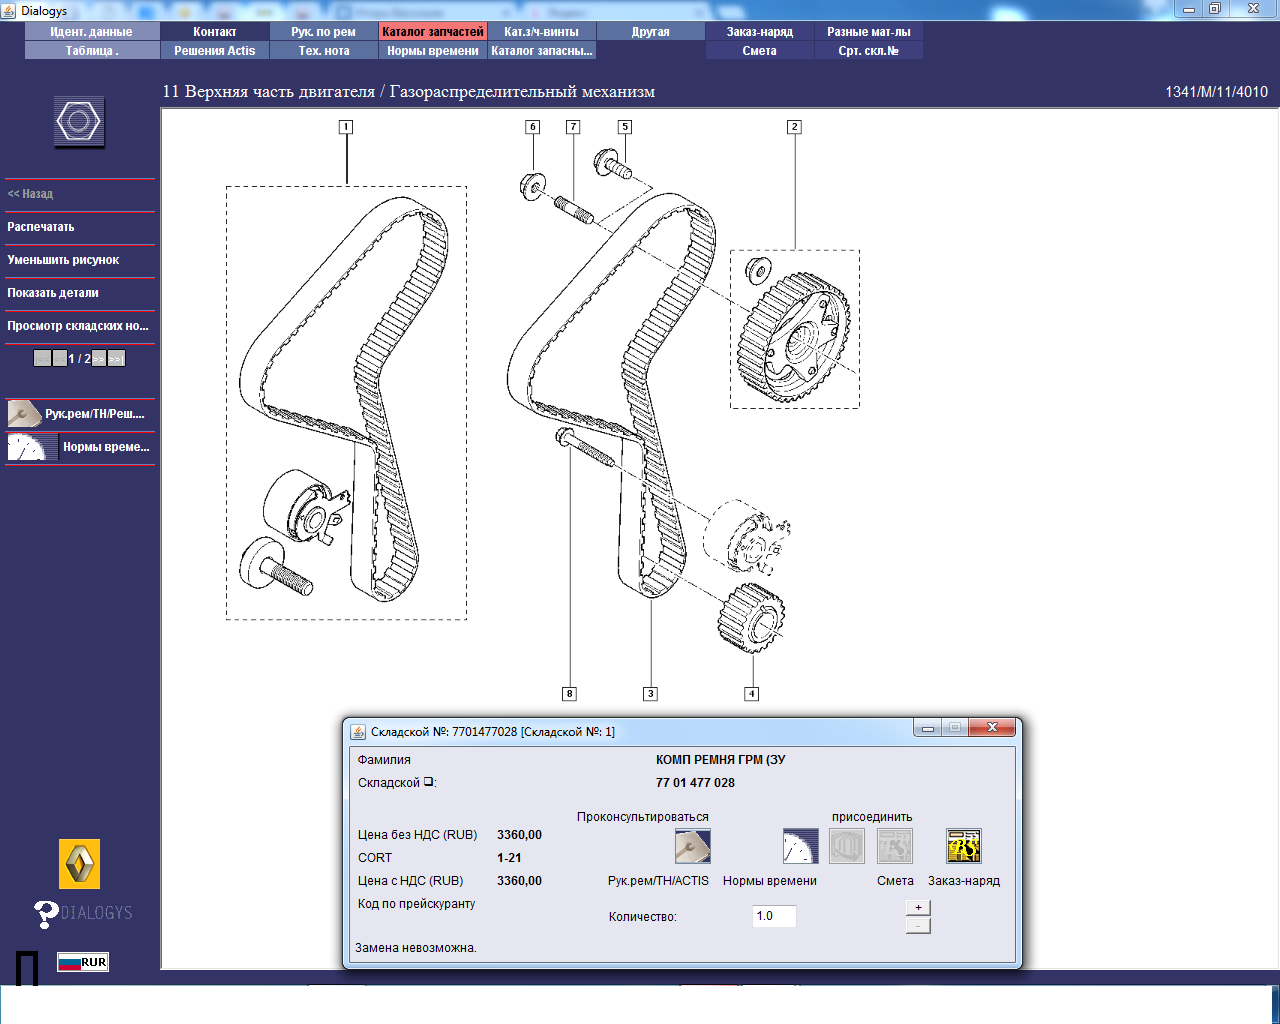Select part callout number 3
Screen dimensions: 1280x1024
point(650,694)
